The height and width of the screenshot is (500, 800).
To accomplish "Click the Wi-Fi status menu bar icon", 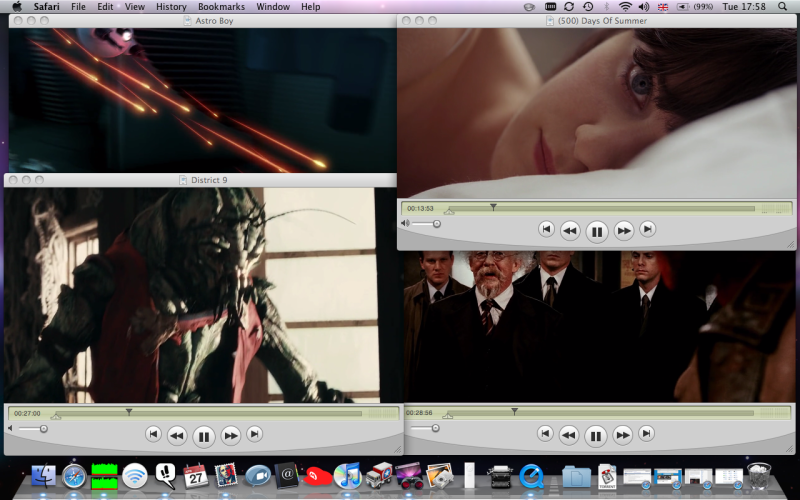I will click(625, 7).
